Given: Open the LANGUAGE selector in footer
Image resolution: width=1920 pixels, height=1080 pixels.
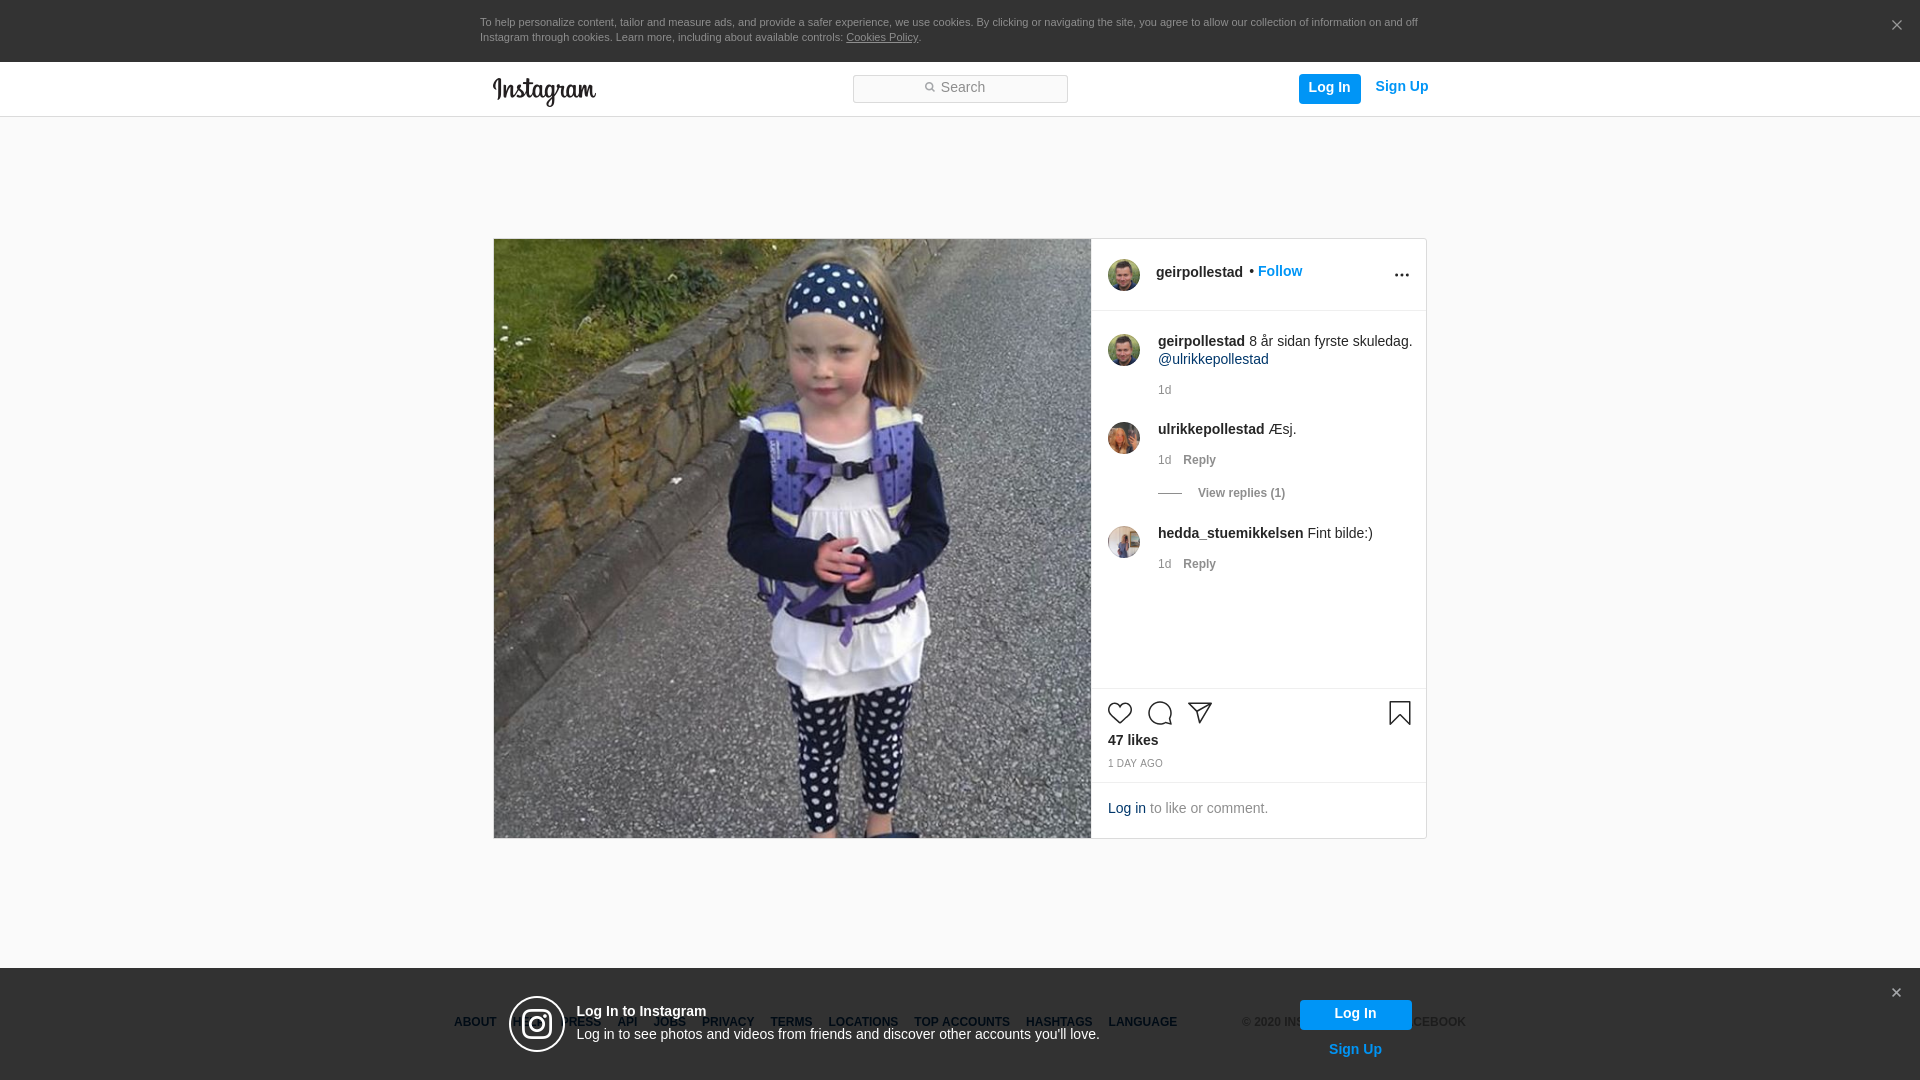Looking at the screenshot, I should coord(1142,1022).
